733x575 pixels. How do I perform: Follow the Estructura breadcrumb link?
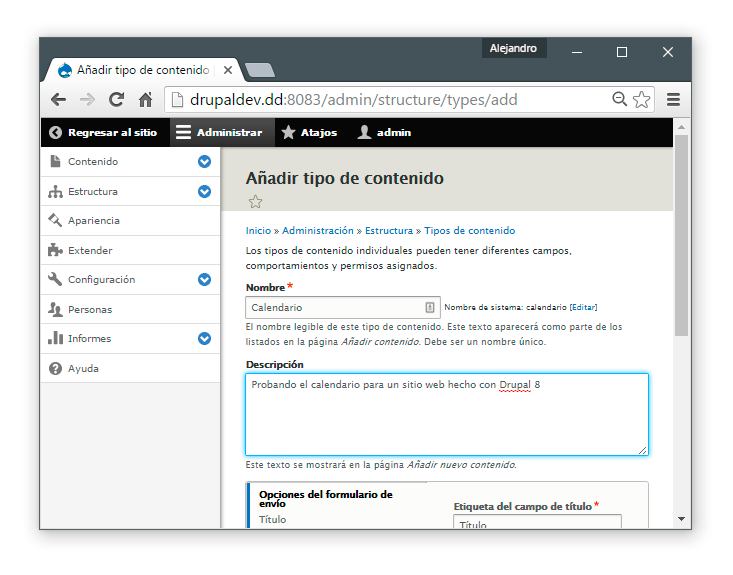(389, 230)
